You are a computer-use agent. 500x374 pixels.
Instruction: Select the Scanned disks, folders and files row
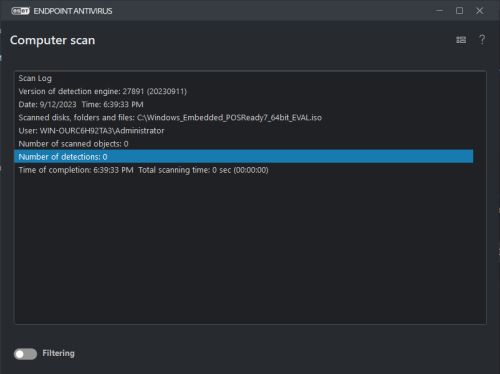pyautogui.click(x=244, y=118)
